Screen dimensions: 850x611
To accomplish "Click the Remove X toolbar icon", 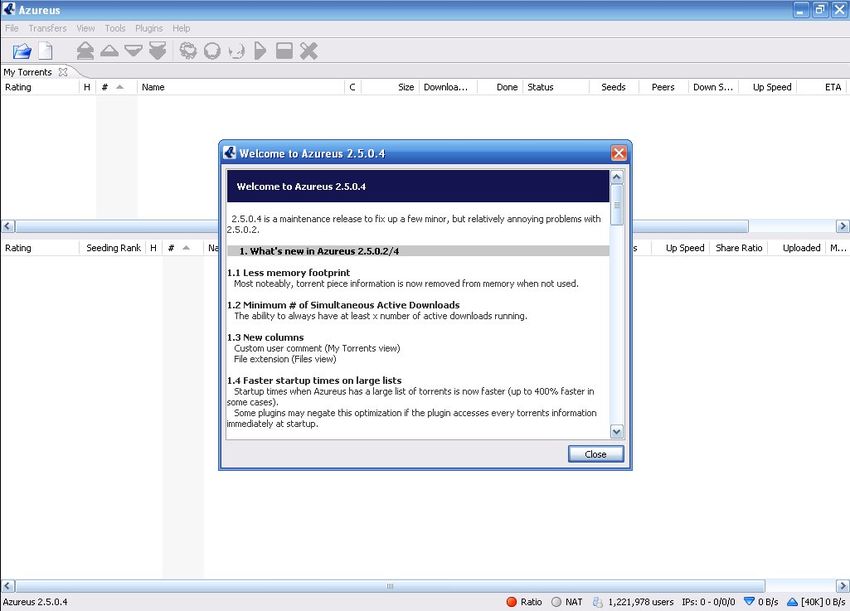I will 308,51.
